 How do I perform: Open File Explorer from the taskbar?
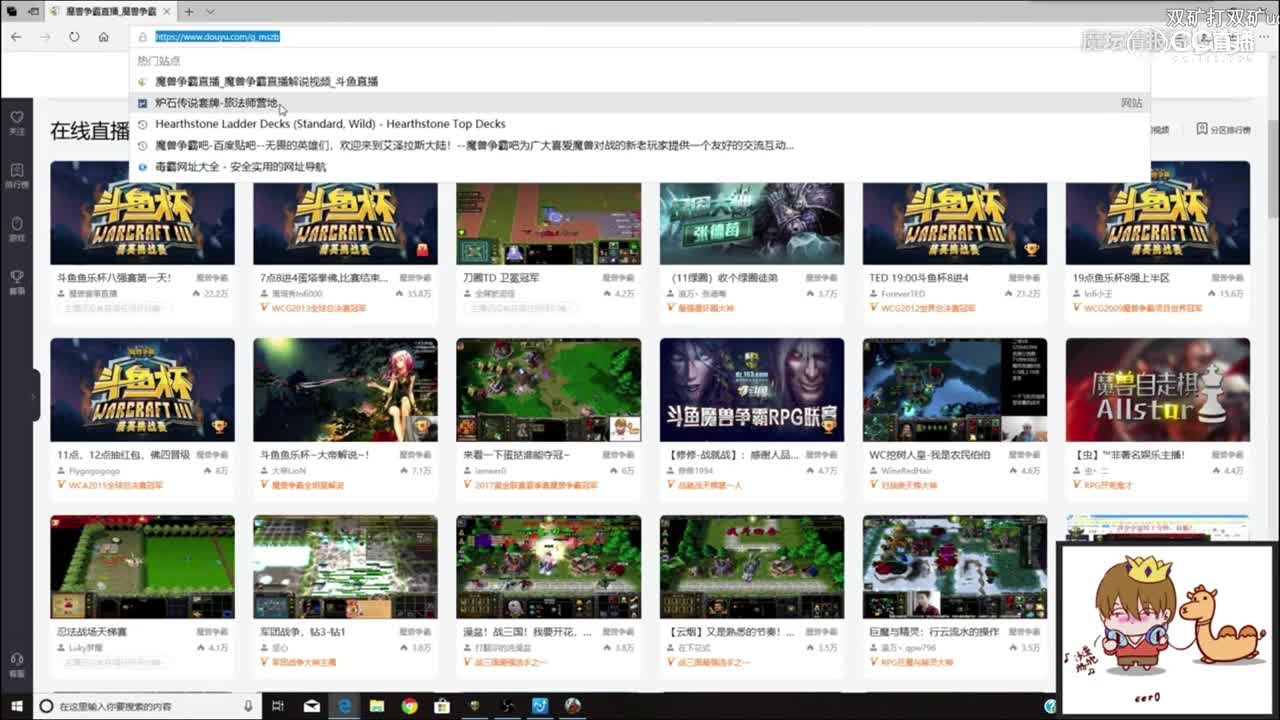click(377, 706)
